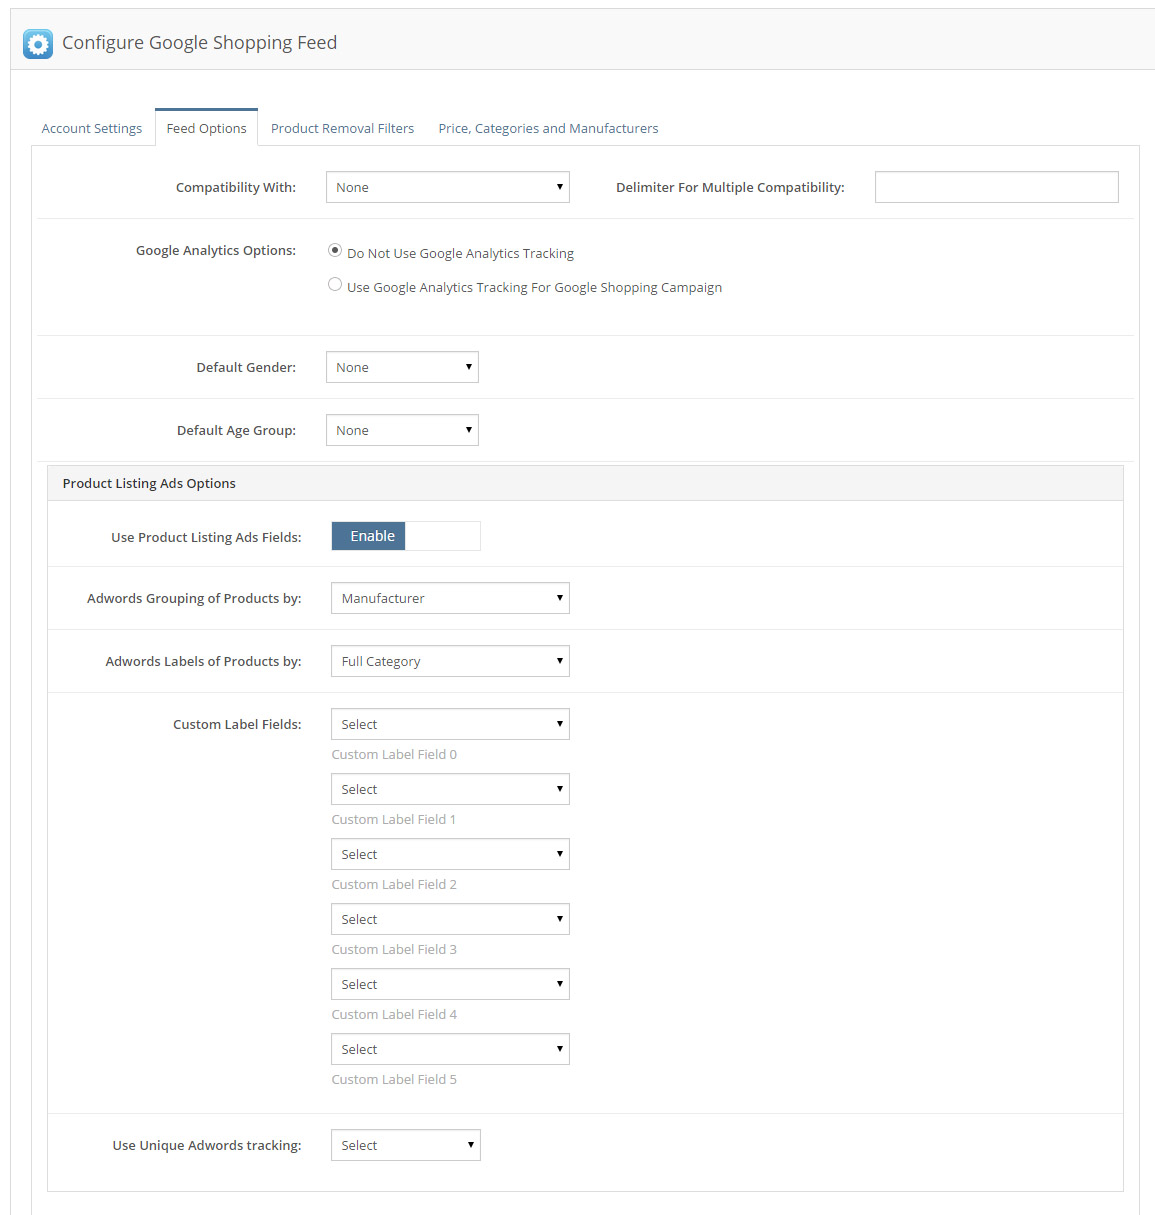Image resolution: width=1155 pixels, height=1215 pixels.
Task: Open the Default Gender dropdown
Action: [x=402, y=367]
